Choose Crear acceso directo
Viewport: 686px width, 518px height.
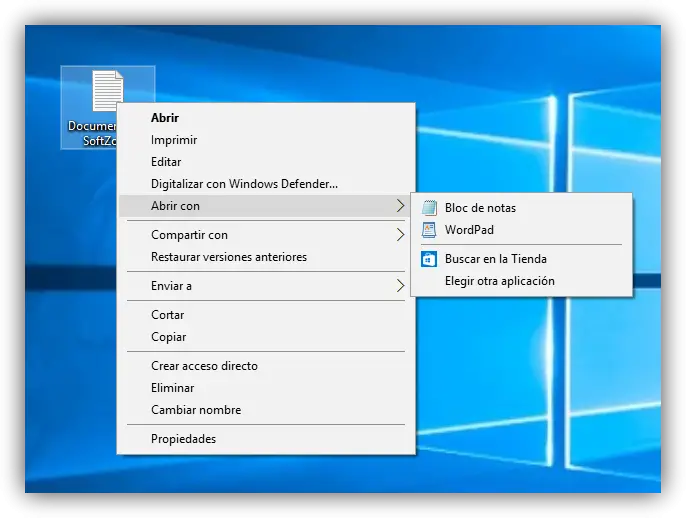266,366
